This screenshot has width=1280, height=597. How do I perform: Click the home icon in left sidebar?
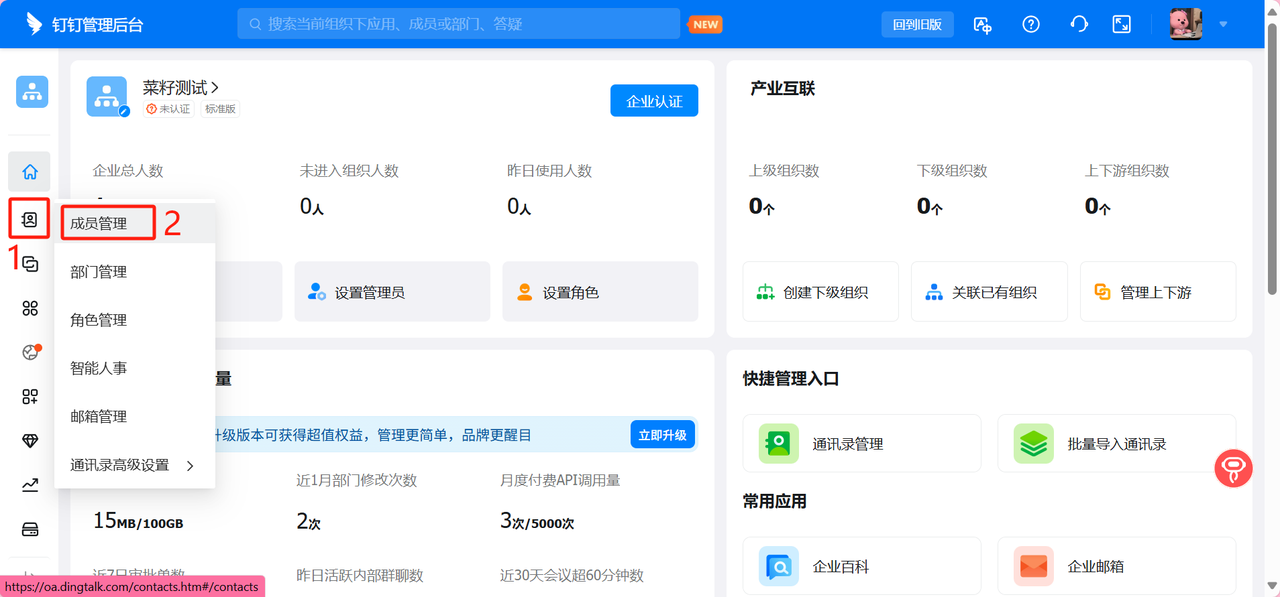(x=30, y=172)
